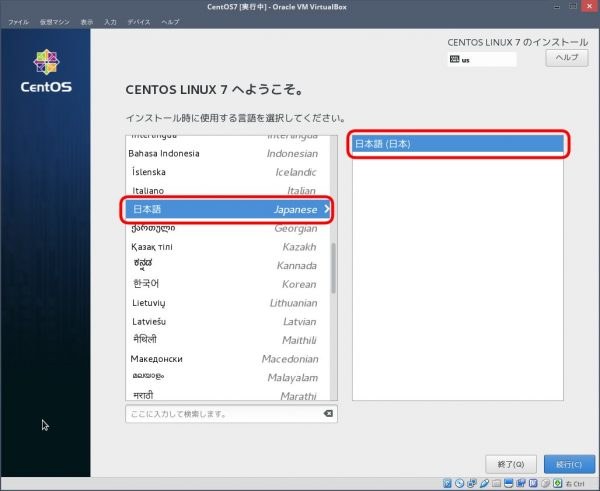This screenshot has height=491, width=600.
Task: Select the Malayalam language row
Action: 228,377
